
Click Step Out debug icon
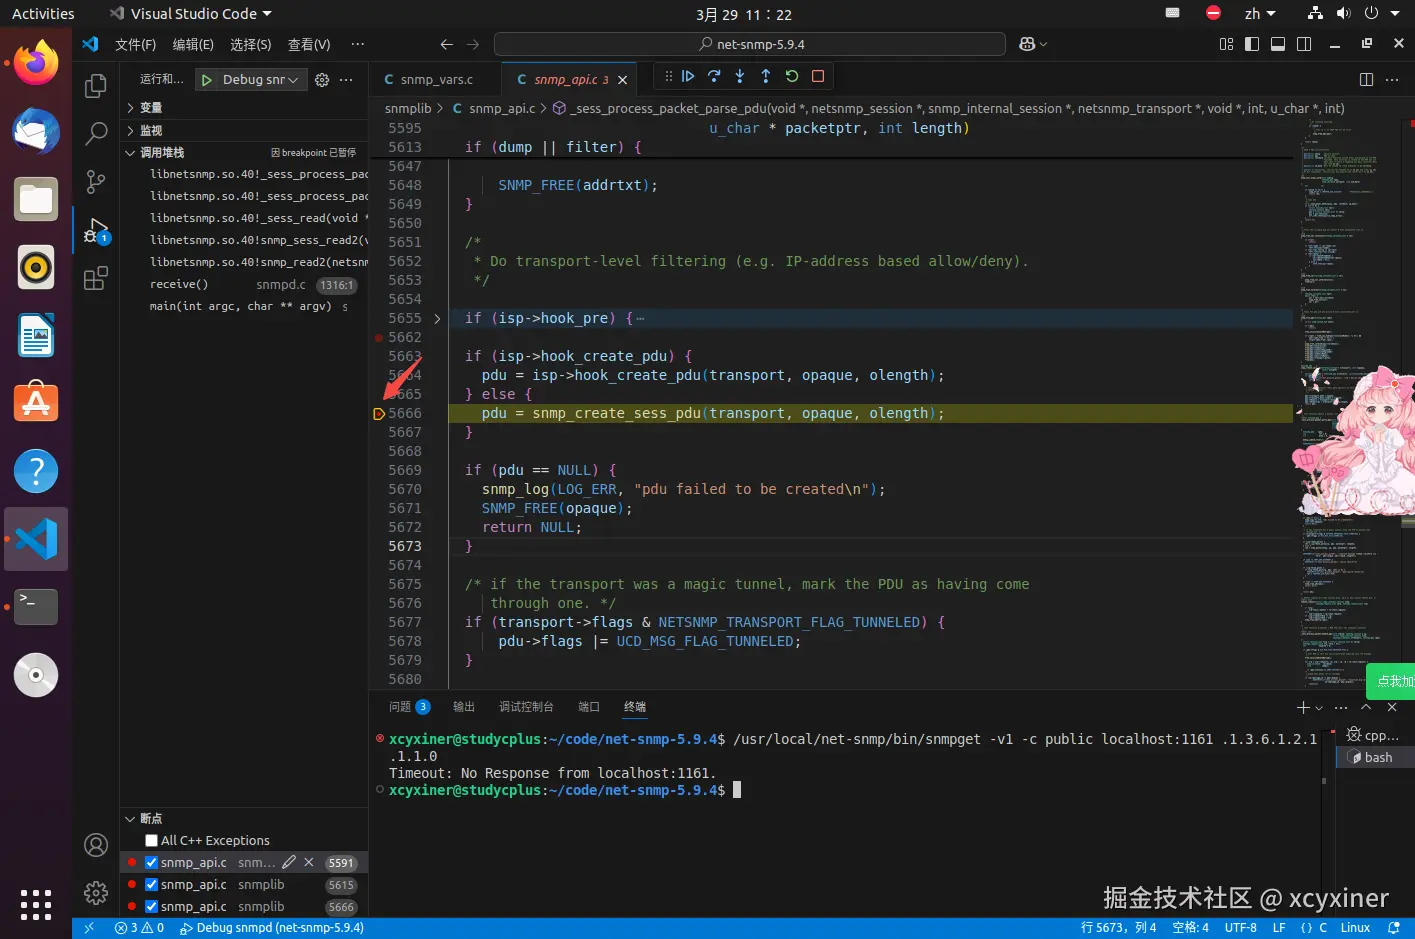[766, 76]
